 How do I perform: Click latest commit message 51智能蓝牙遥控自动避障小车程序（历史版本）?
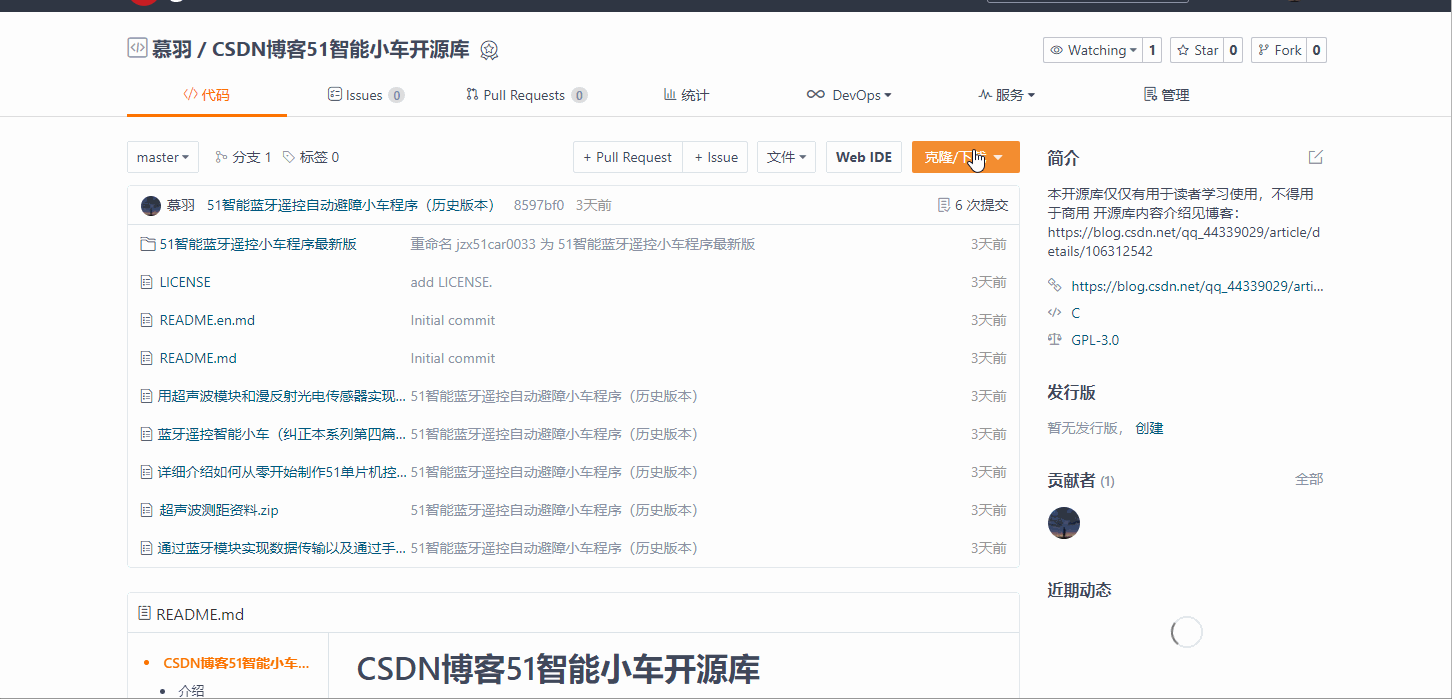coord(351,205)
